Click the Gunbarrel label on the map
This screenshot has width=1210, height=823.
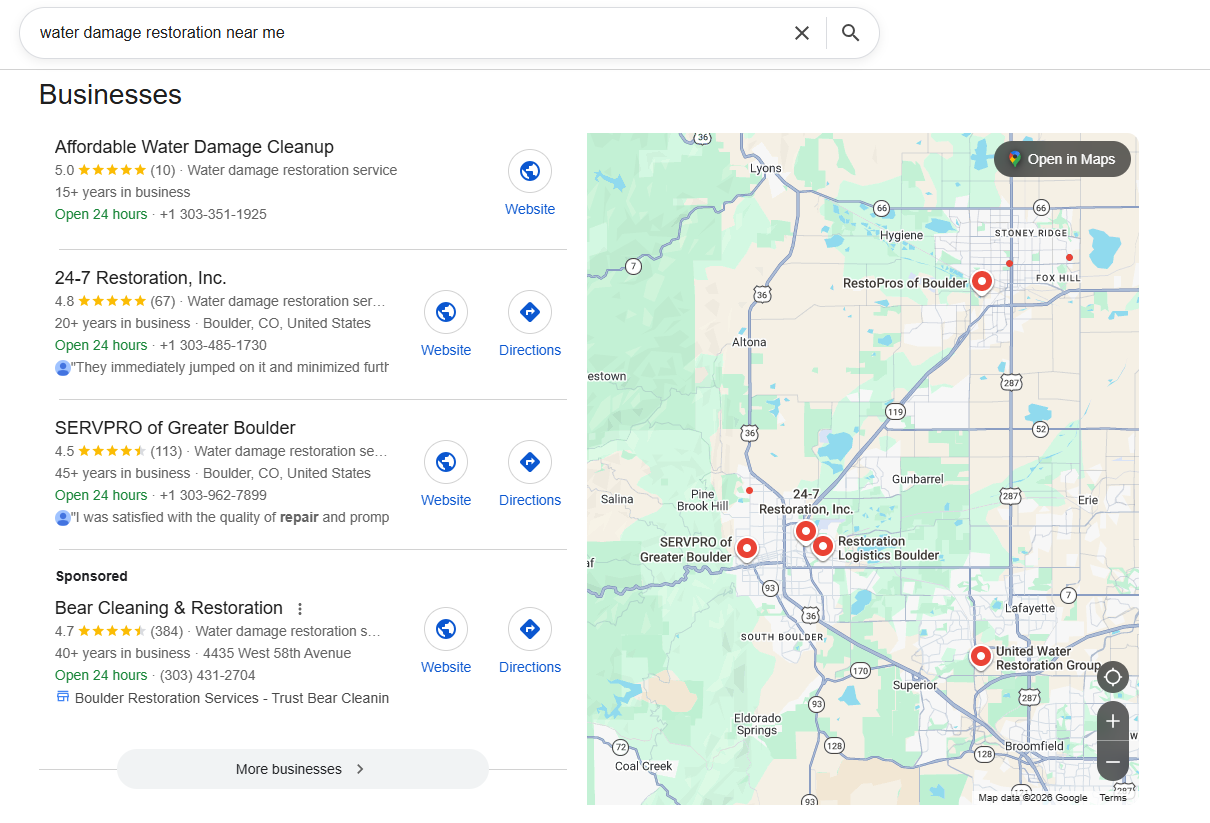tap(917, 479)
